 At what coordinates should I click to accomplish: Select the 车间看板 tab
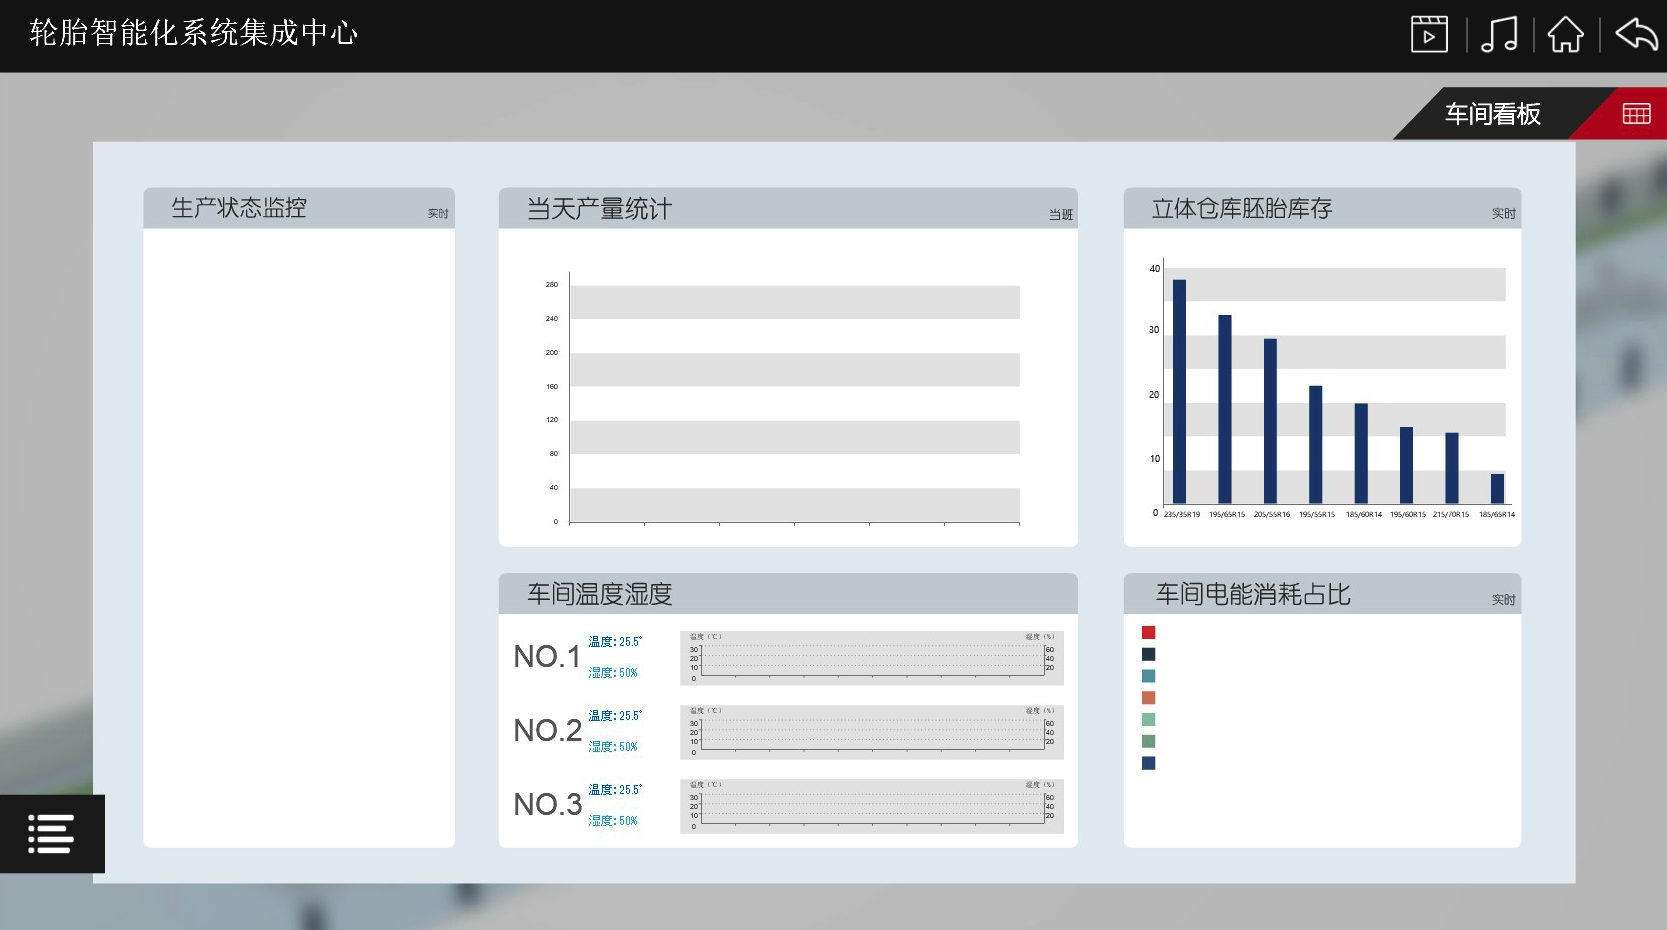[1492, 114]
